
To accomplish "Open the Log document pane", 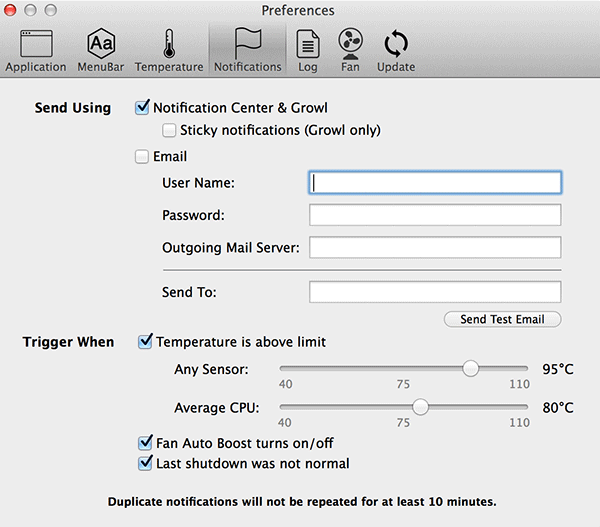I will pyautogui.click(x=308, y=50).
